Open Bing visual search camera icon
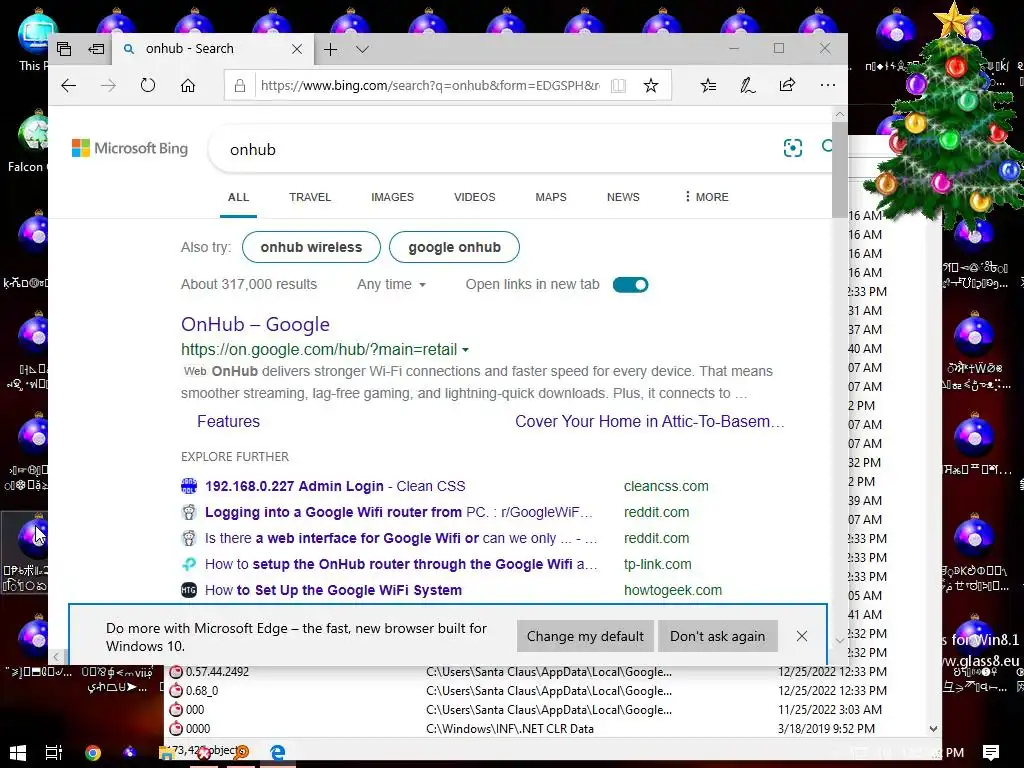 (x=793, y=148)
